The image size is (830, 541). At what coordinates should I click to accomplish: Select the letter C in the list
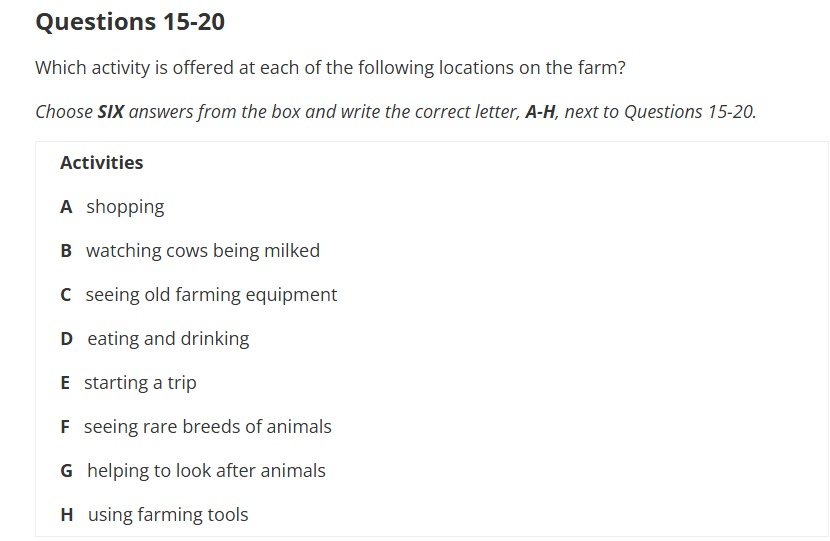[66, 295]
